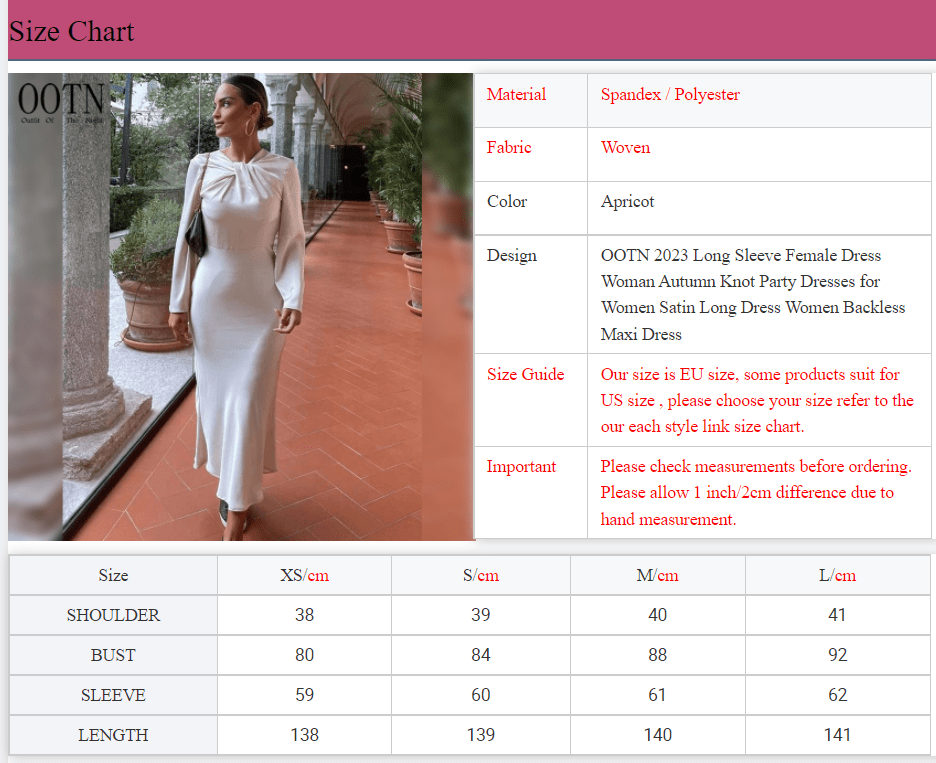This screenshot has width=936, height=763.
Task: Select the XS/cm column header
Action: (x=303, y=575)
